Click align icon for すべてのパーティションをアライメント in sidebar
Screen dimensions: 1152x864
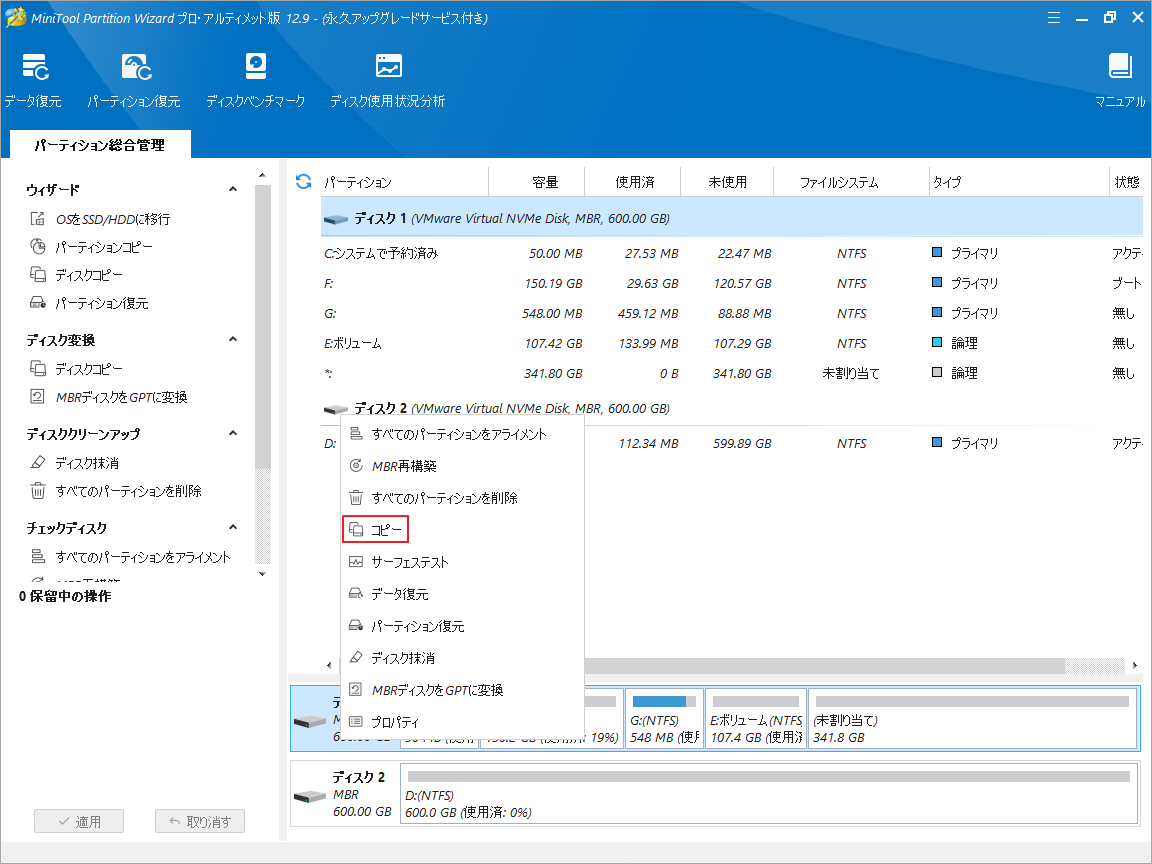[x=37, y=557]
